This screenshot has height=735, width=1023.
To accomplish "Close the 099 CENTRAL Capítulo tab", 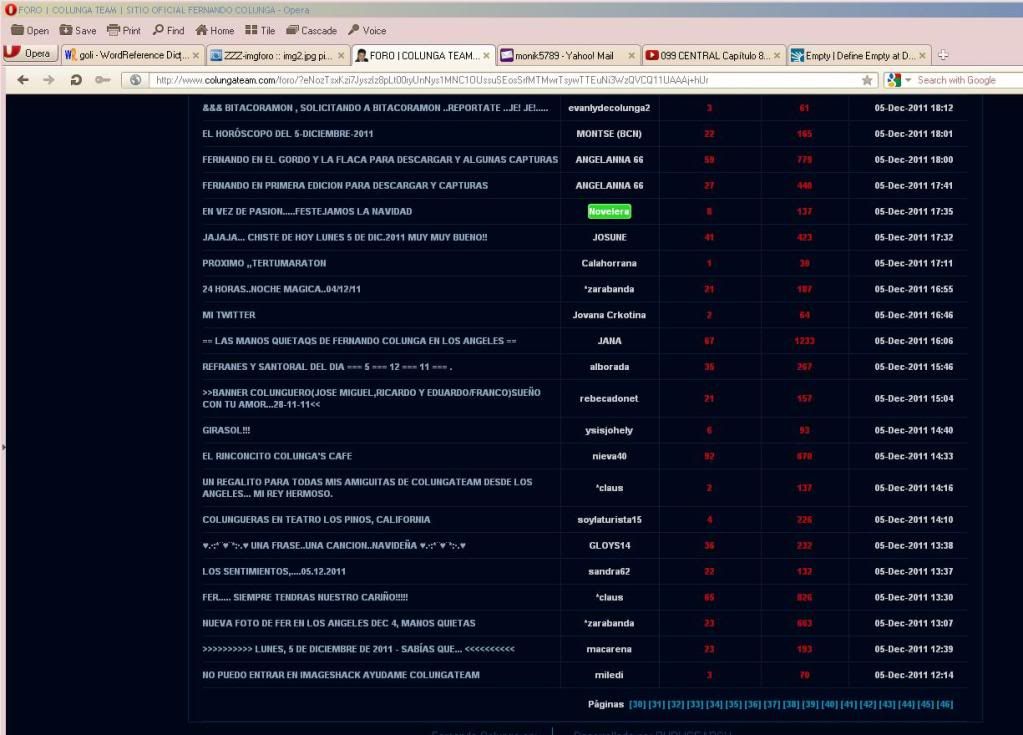I will (x=777, y=55).
